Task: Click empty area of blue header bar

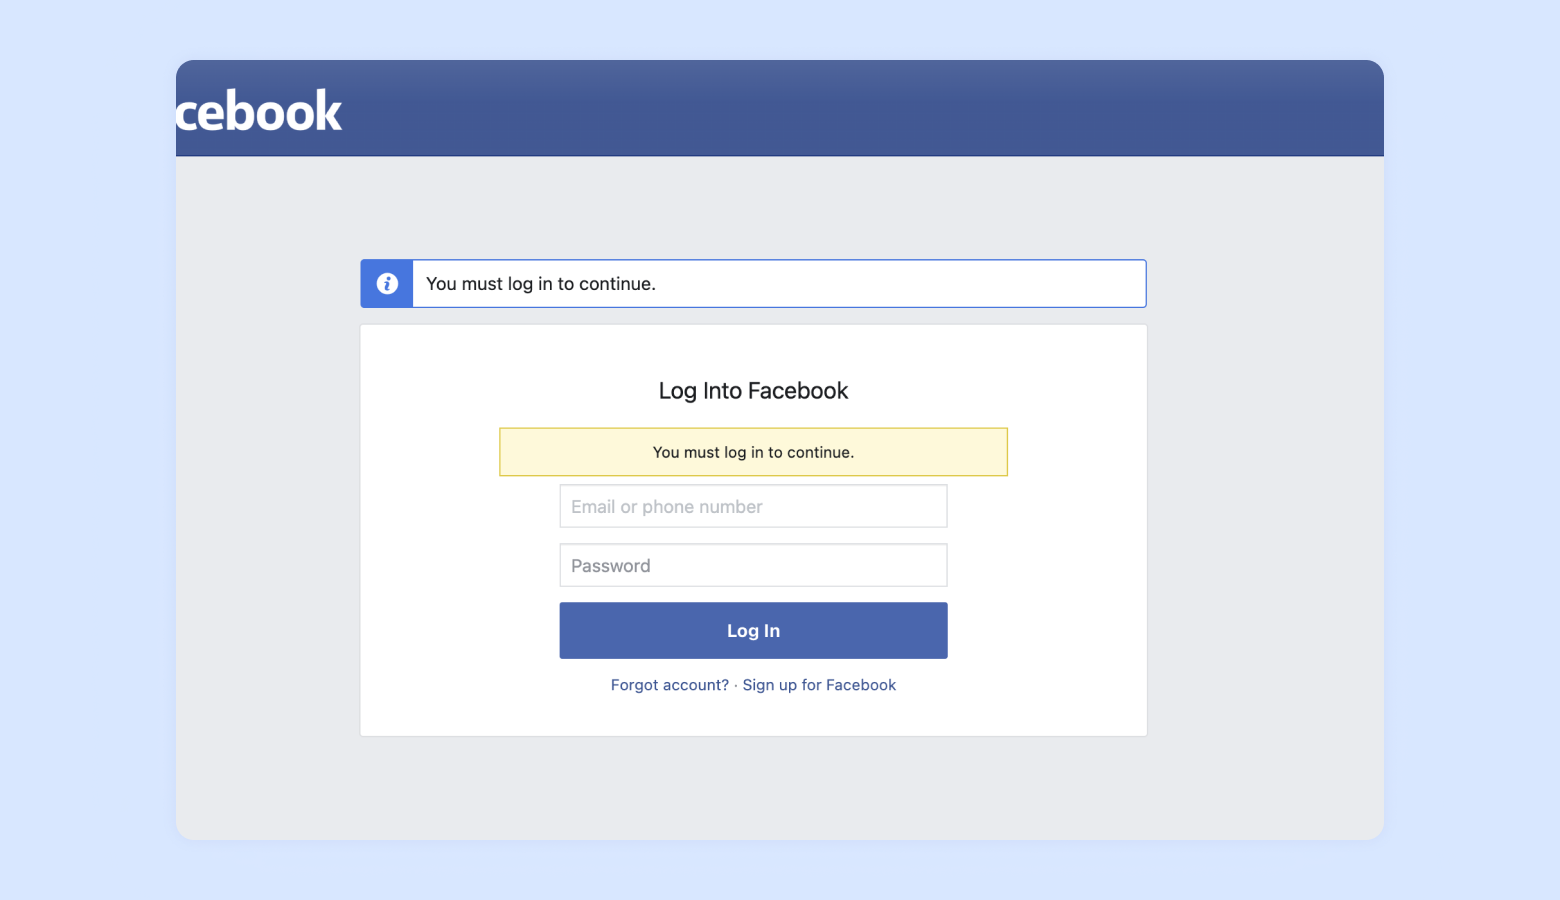Action: point(860,108)
